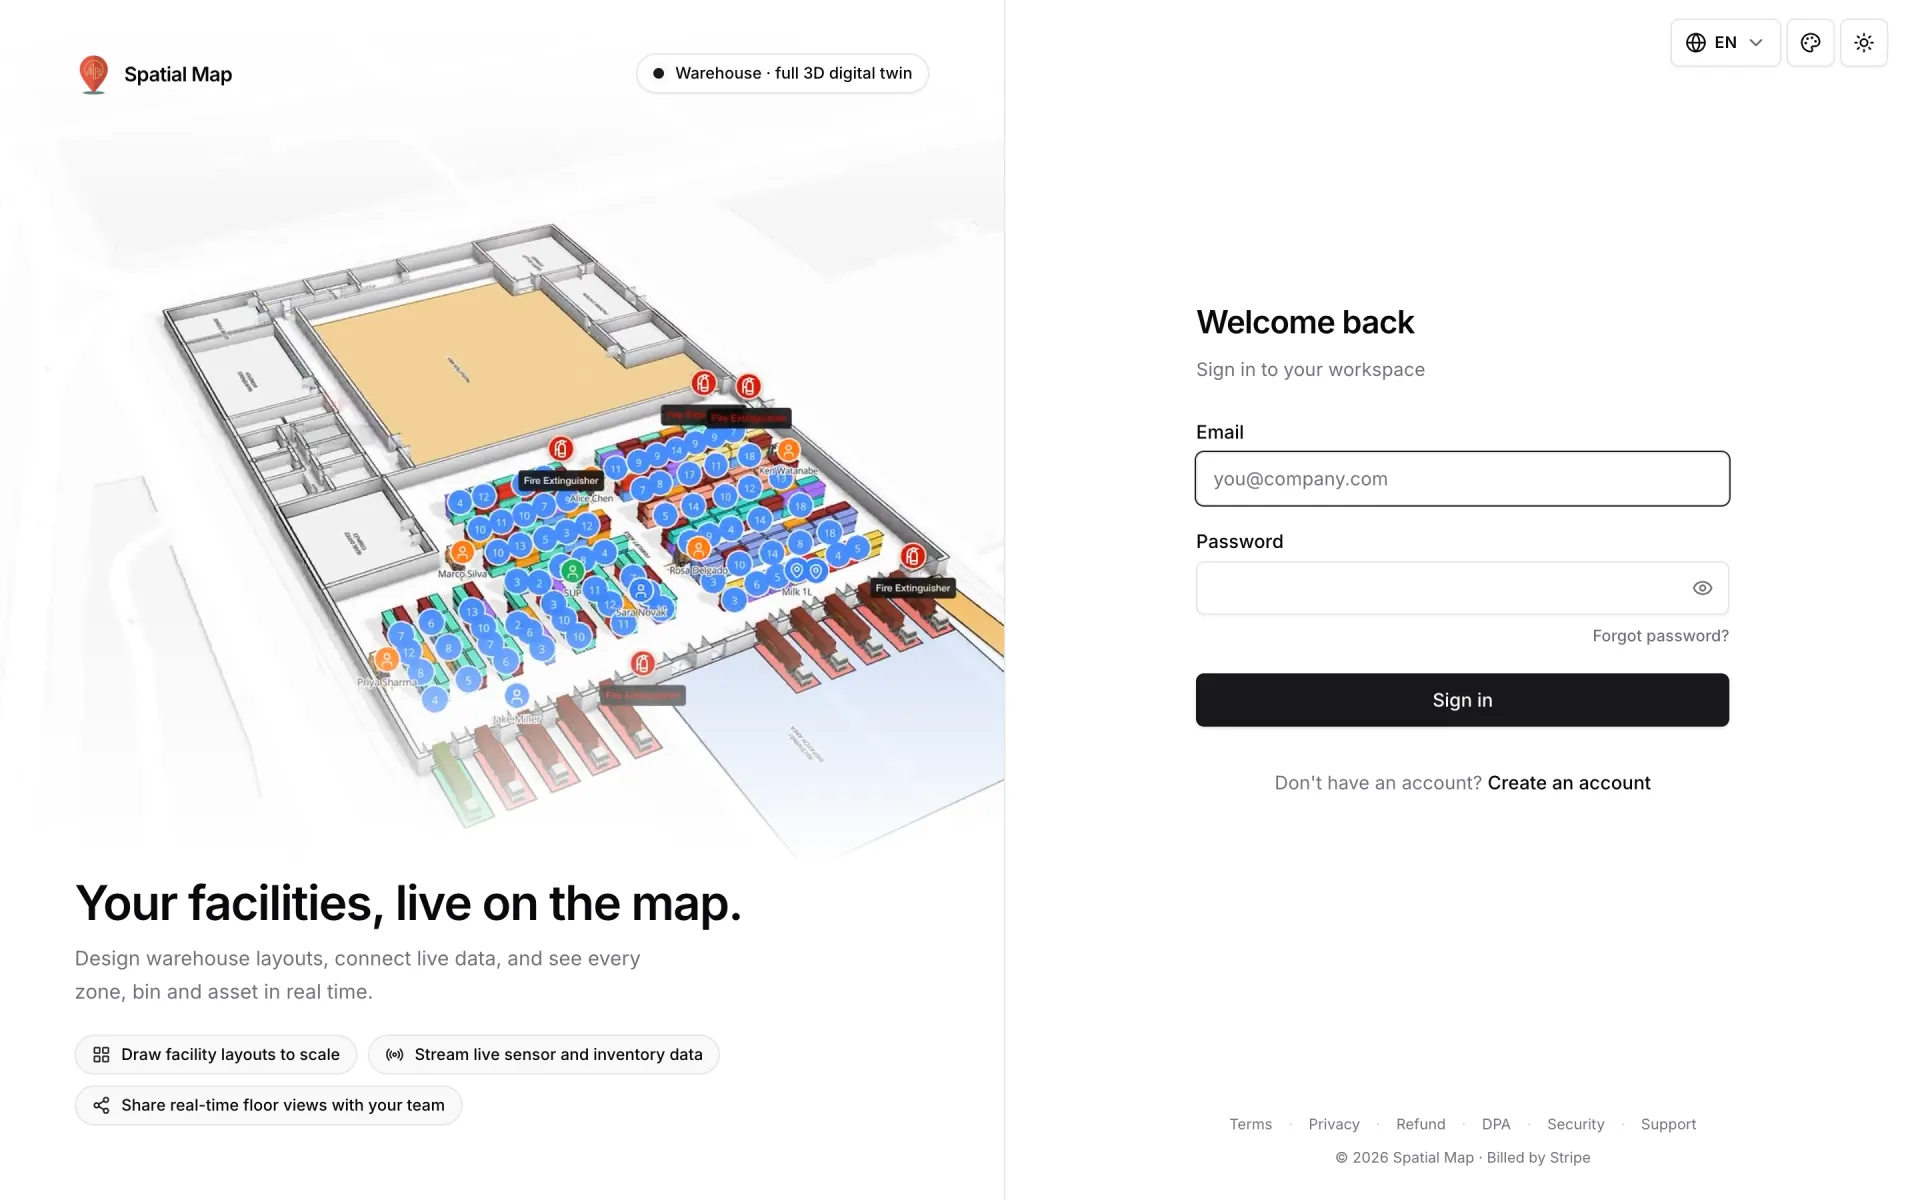Open the Security footer link

coord(1575,1124)
